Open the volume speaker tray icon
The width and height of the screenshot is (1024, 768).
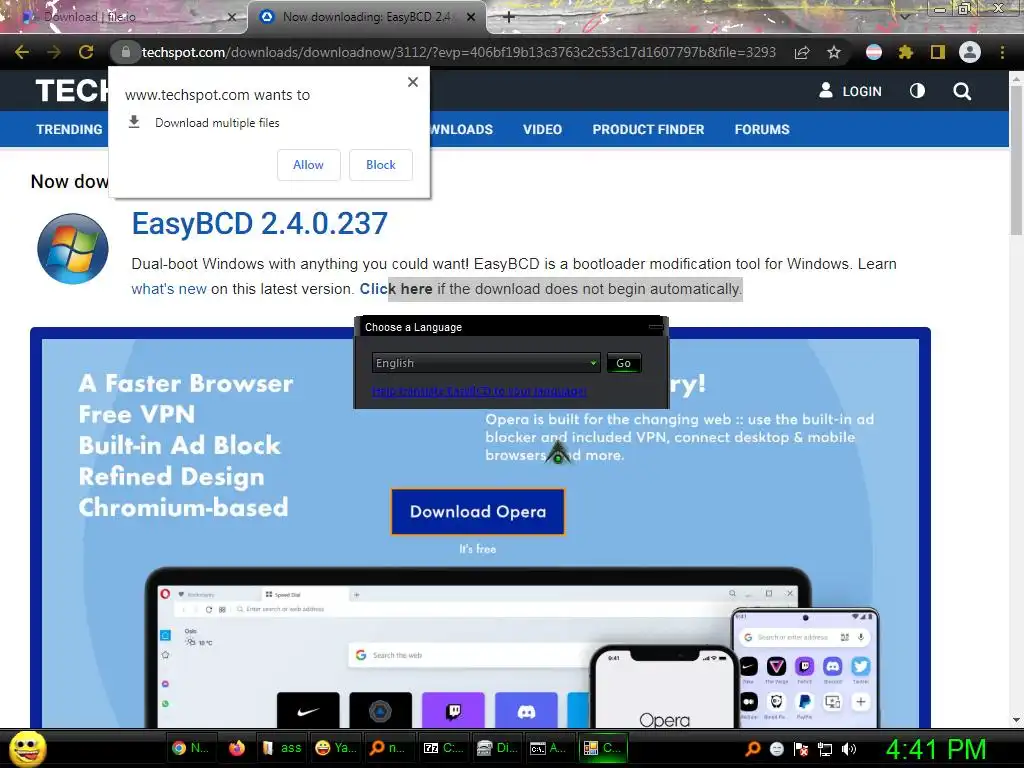(x=849, y=749)
